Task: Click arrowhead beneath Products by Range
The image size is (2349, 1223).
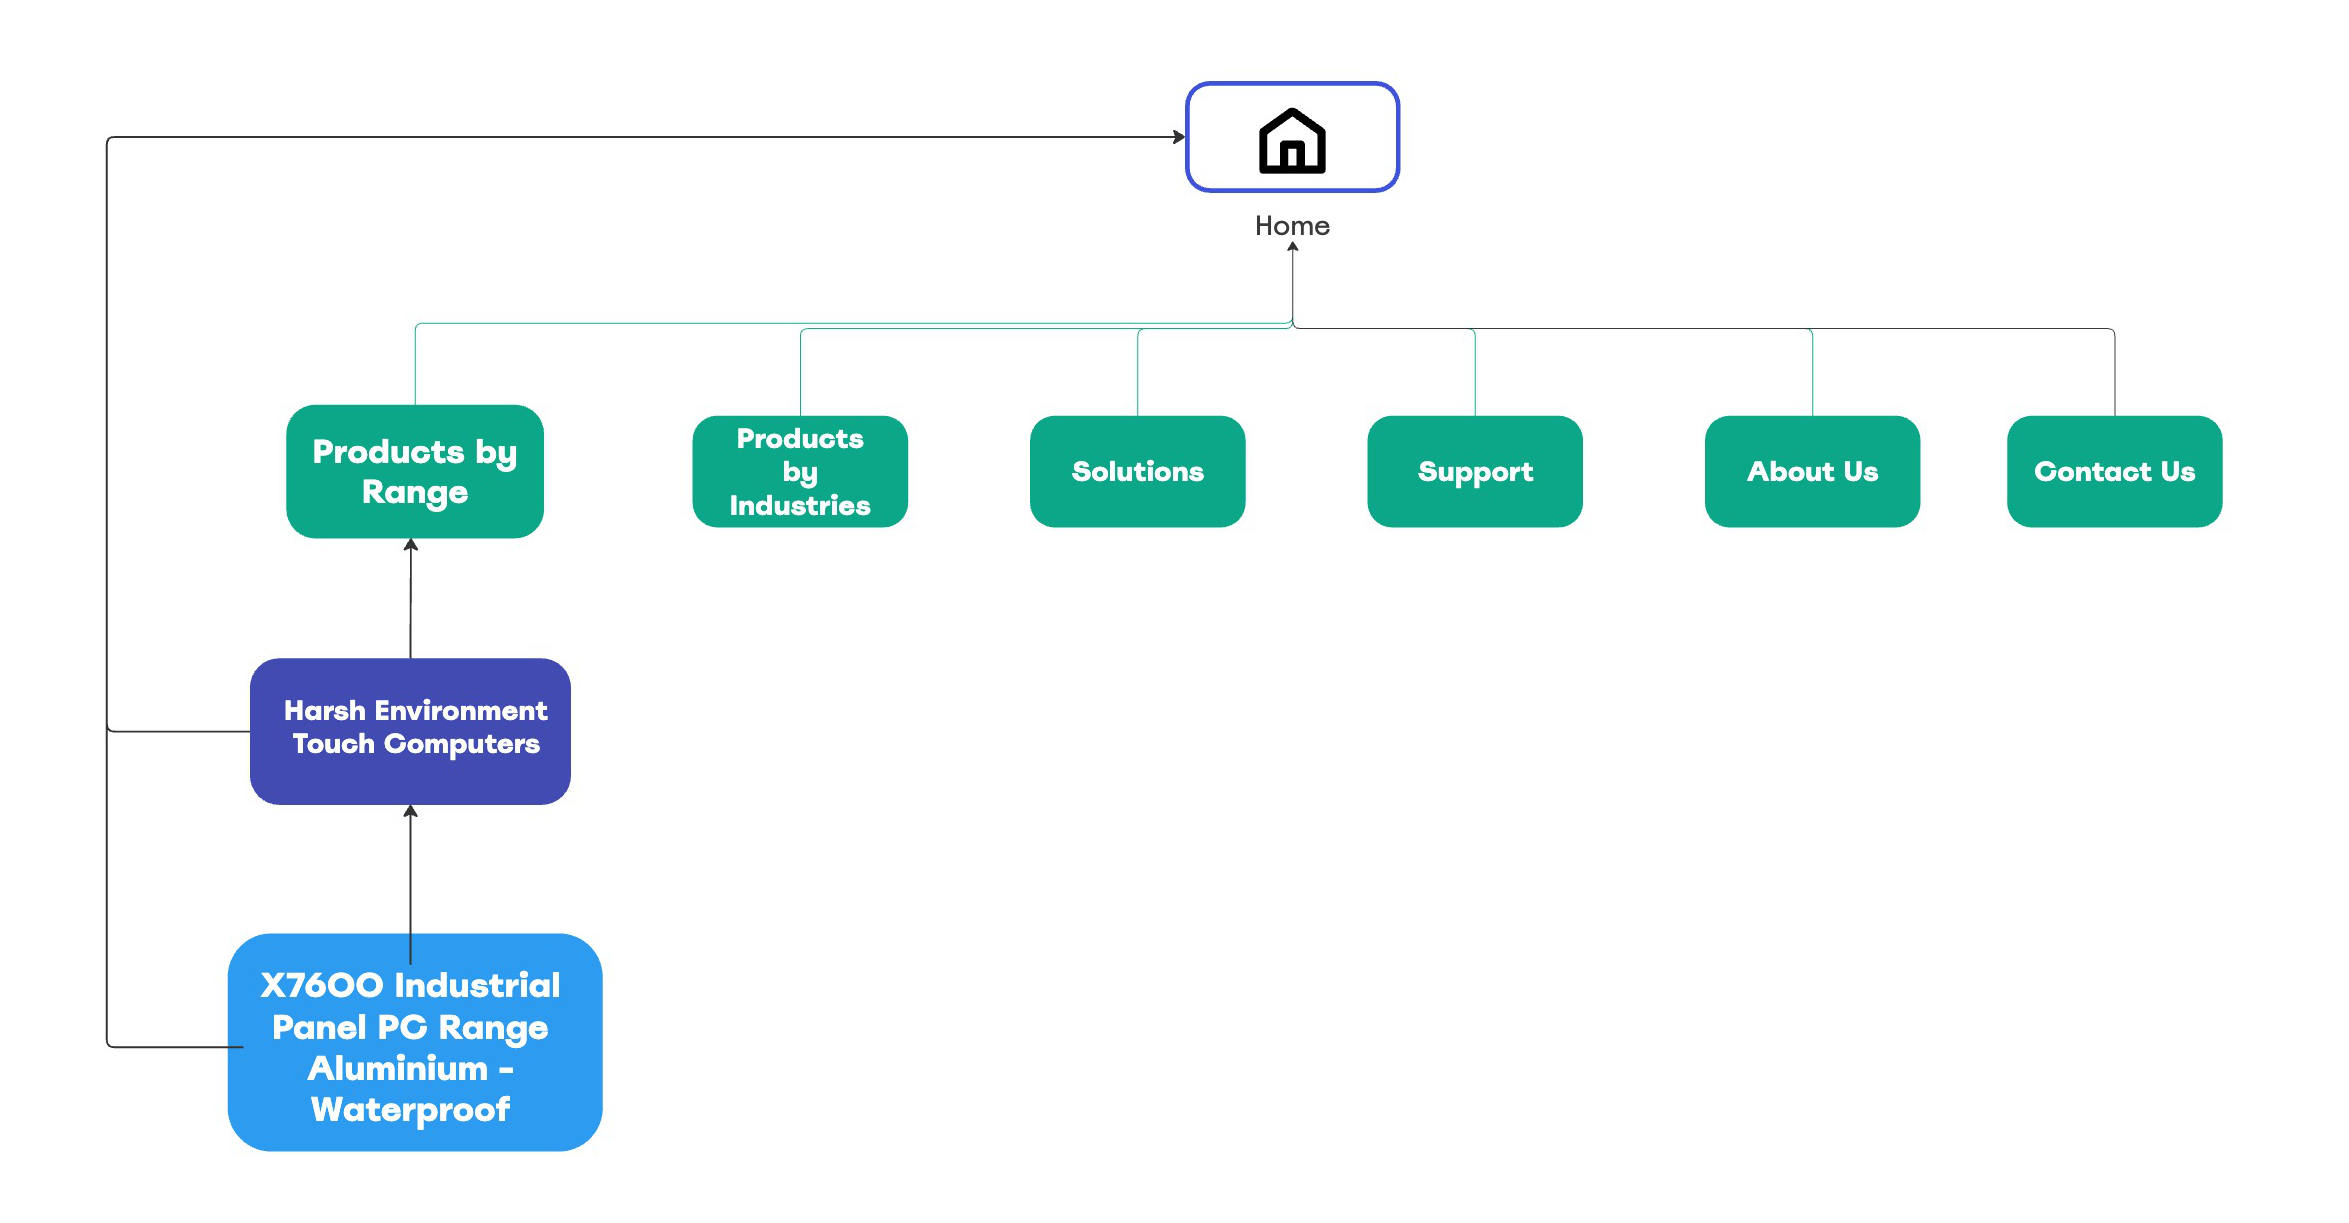Action: click(410, 545)
